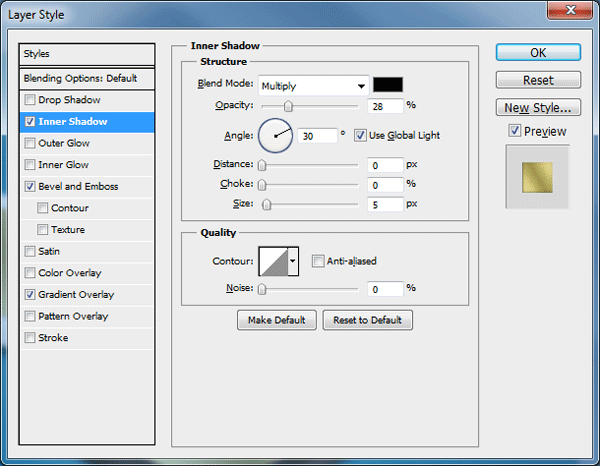Select the Drop Shadow effect row
The height and width of the screenshot is (466, 600).
(x=87, y=100)
